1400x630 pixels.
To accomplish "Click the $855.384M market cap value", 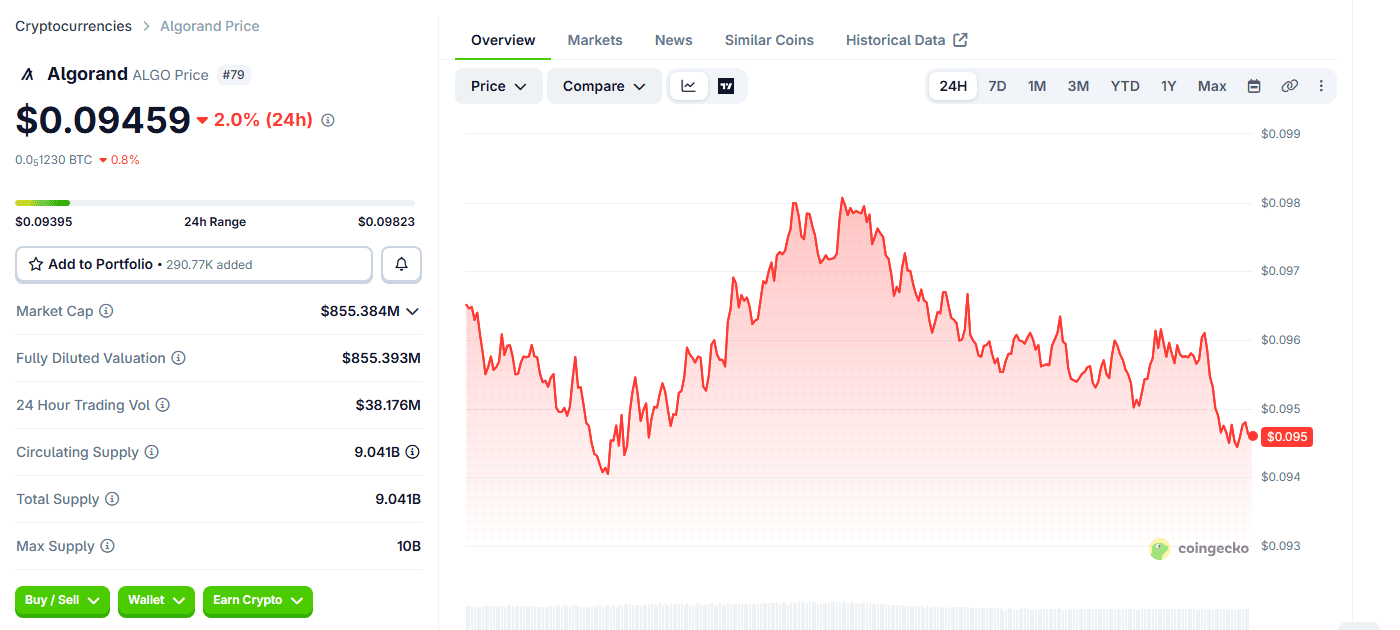I will (x=360, y=311).
